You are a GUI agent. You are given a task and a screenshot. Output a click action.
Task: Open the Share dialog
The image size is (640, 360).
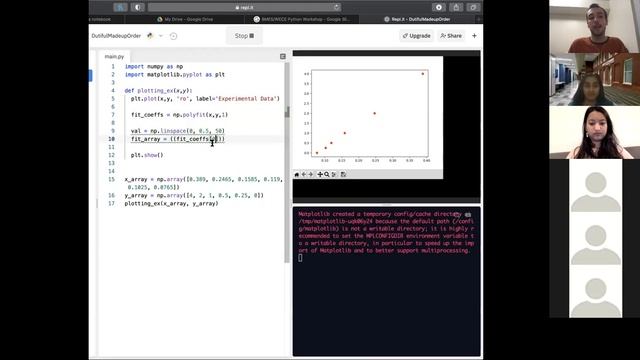tap(451, 36)
